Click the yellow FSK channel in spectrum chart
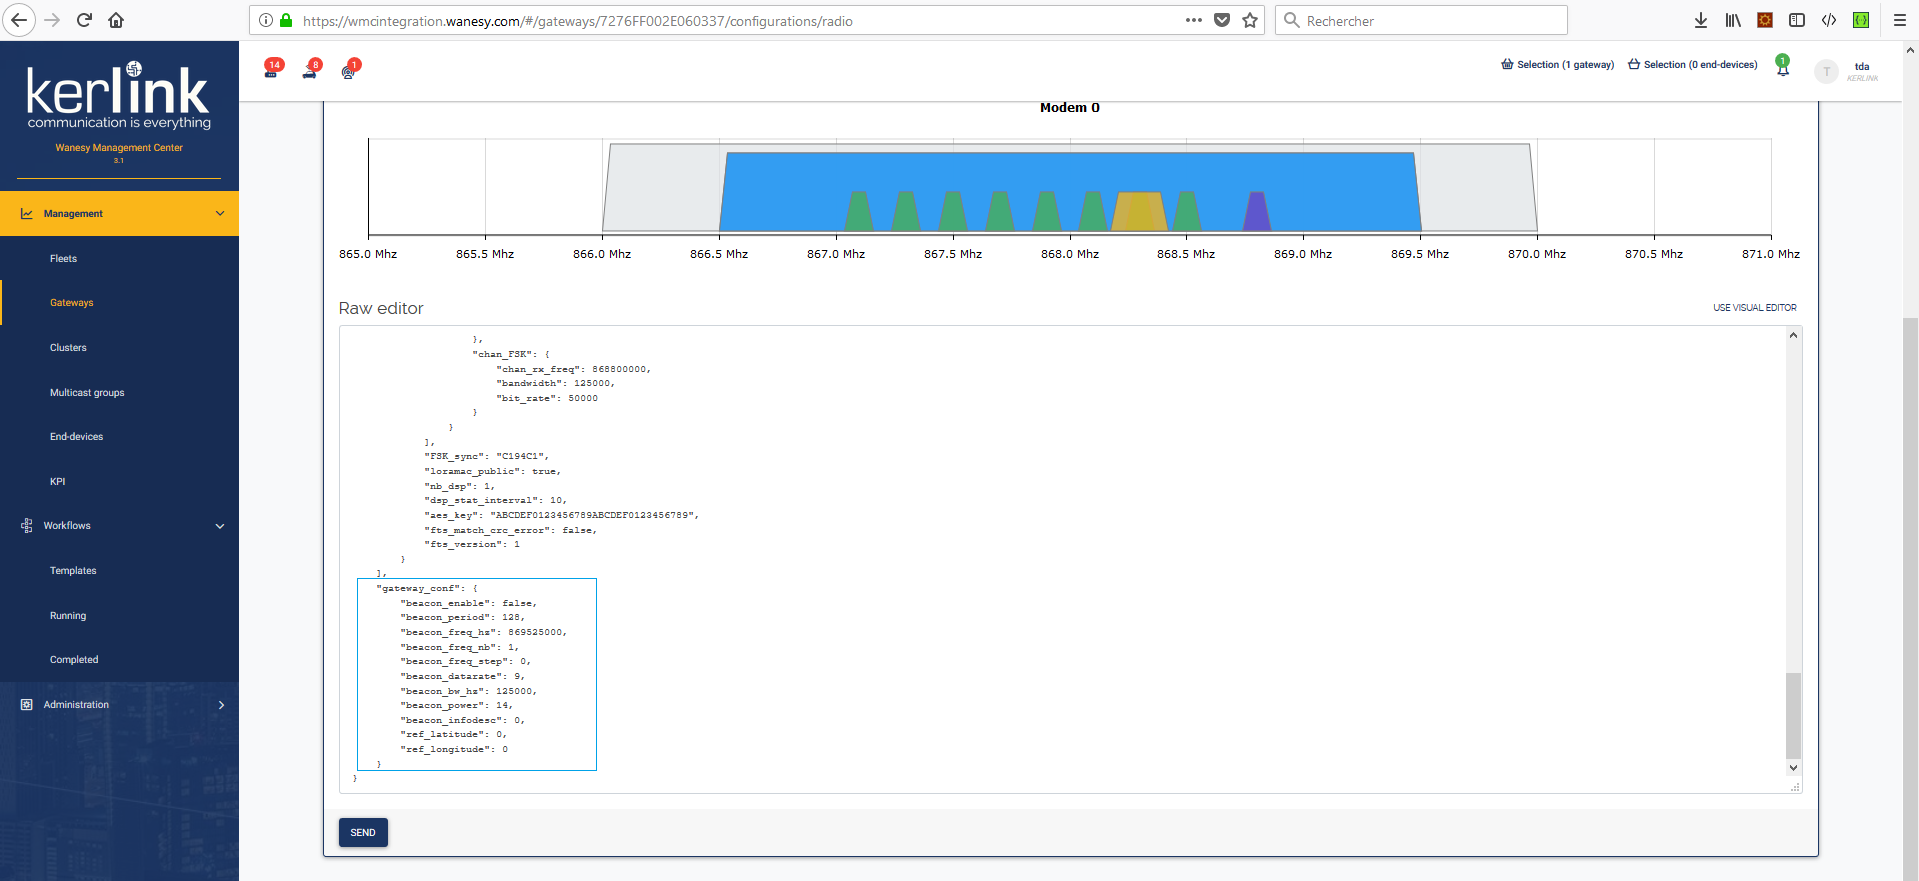1919x881 pixels. tap(1139, 212)
